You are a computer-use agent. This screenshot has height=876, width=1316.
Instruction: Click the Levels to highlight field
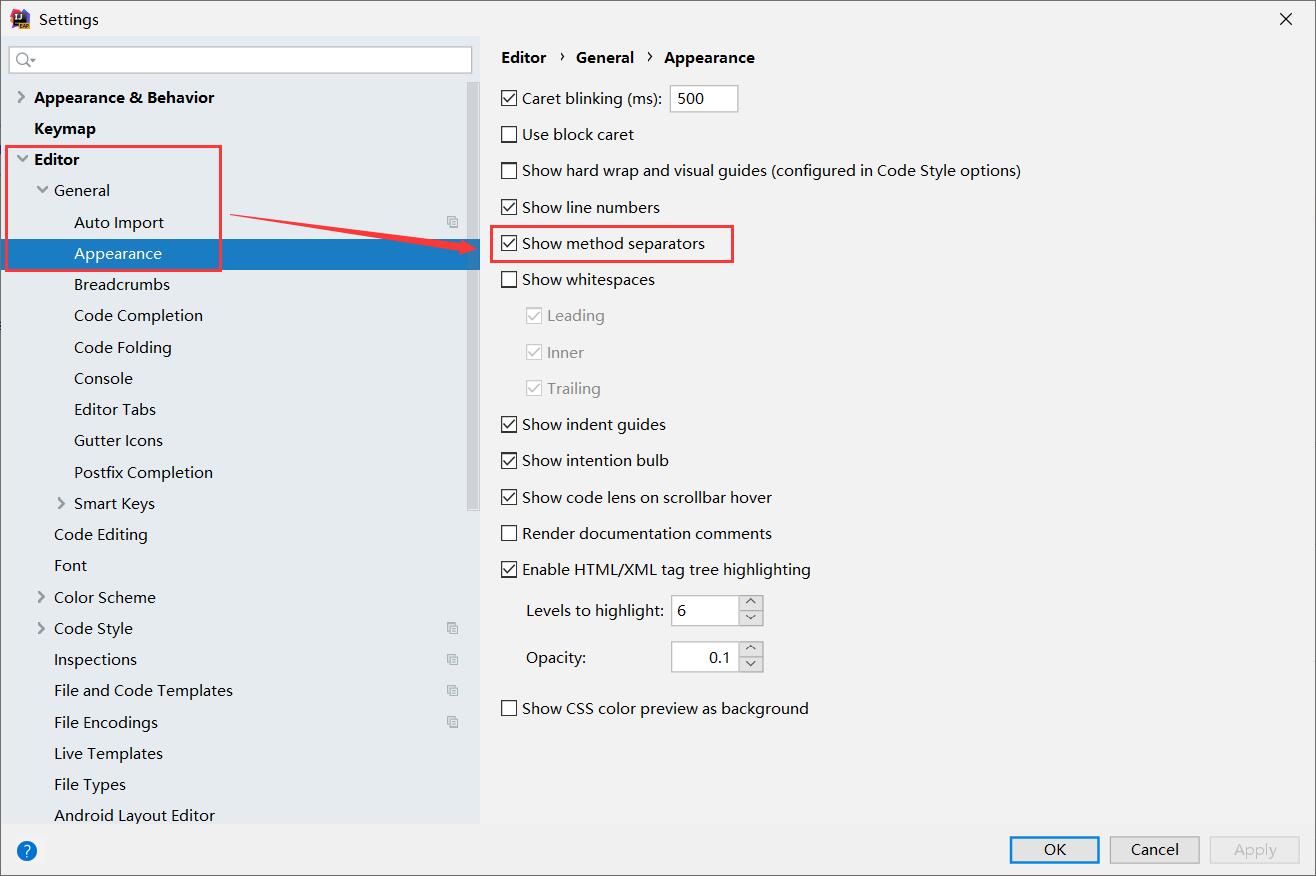click(705, 610)
